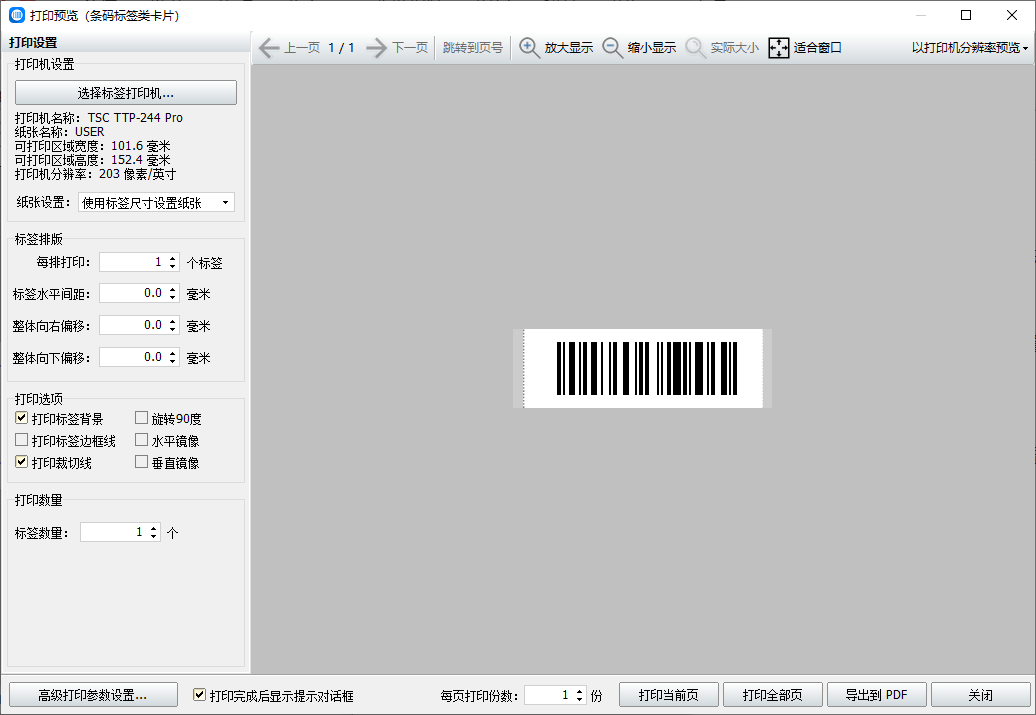This screenshot has width=1036, height=715.
Task: Click the 放大显示 zoom-in magnifier icon
Action: 529,48
